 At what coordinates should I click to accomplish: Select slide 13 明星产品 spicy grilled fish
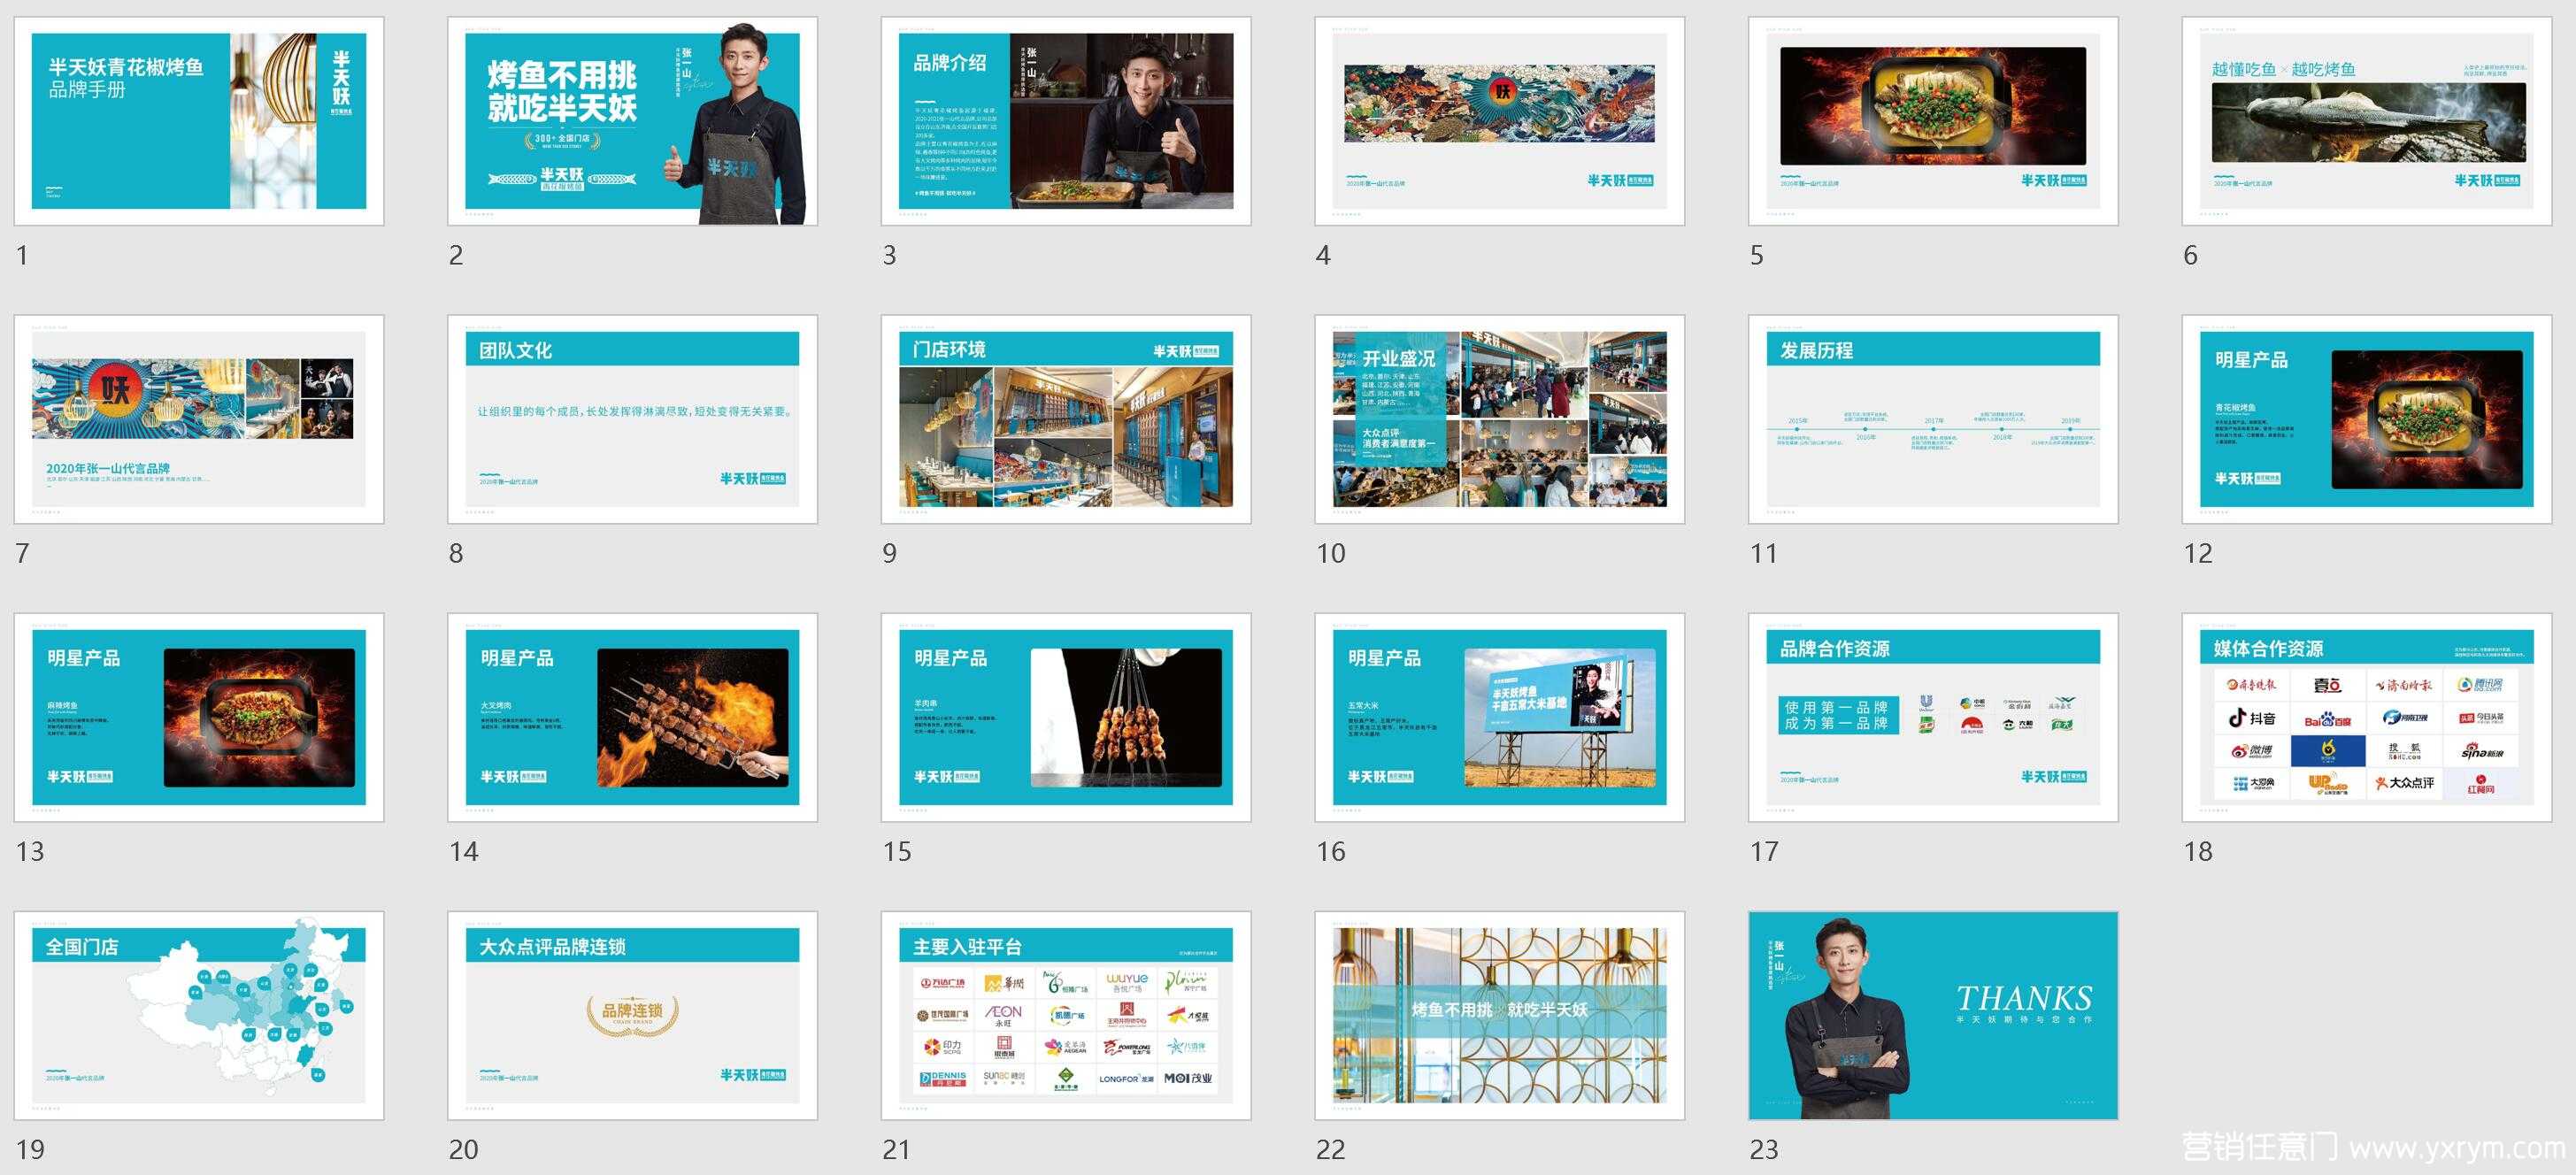coord(199,717)
